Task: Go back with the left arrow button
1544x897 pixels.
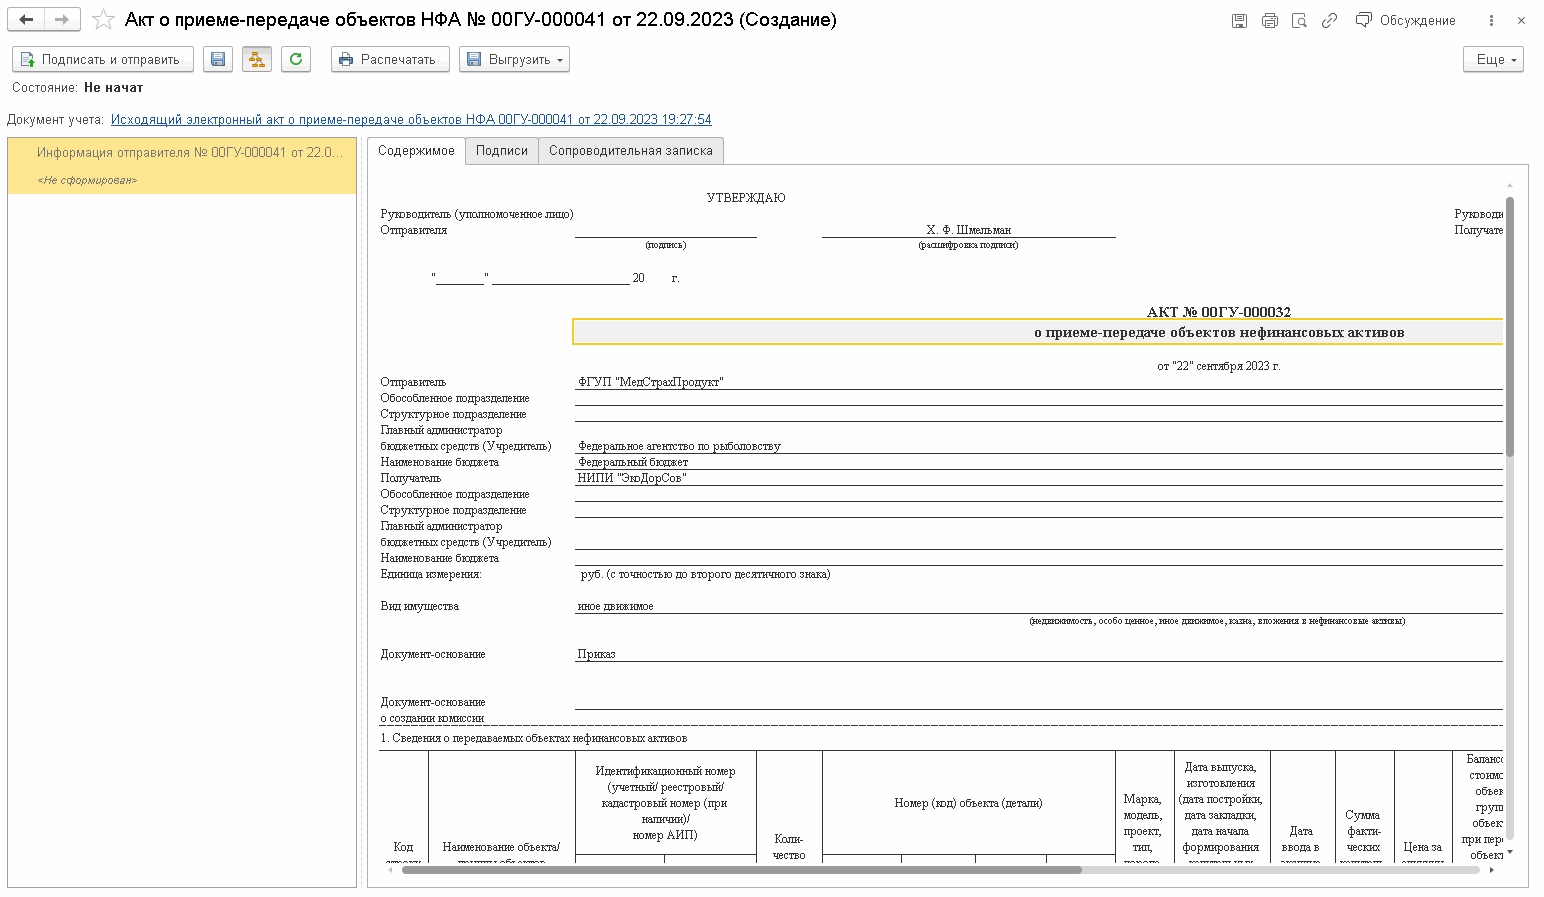Action: pos(26,19)
